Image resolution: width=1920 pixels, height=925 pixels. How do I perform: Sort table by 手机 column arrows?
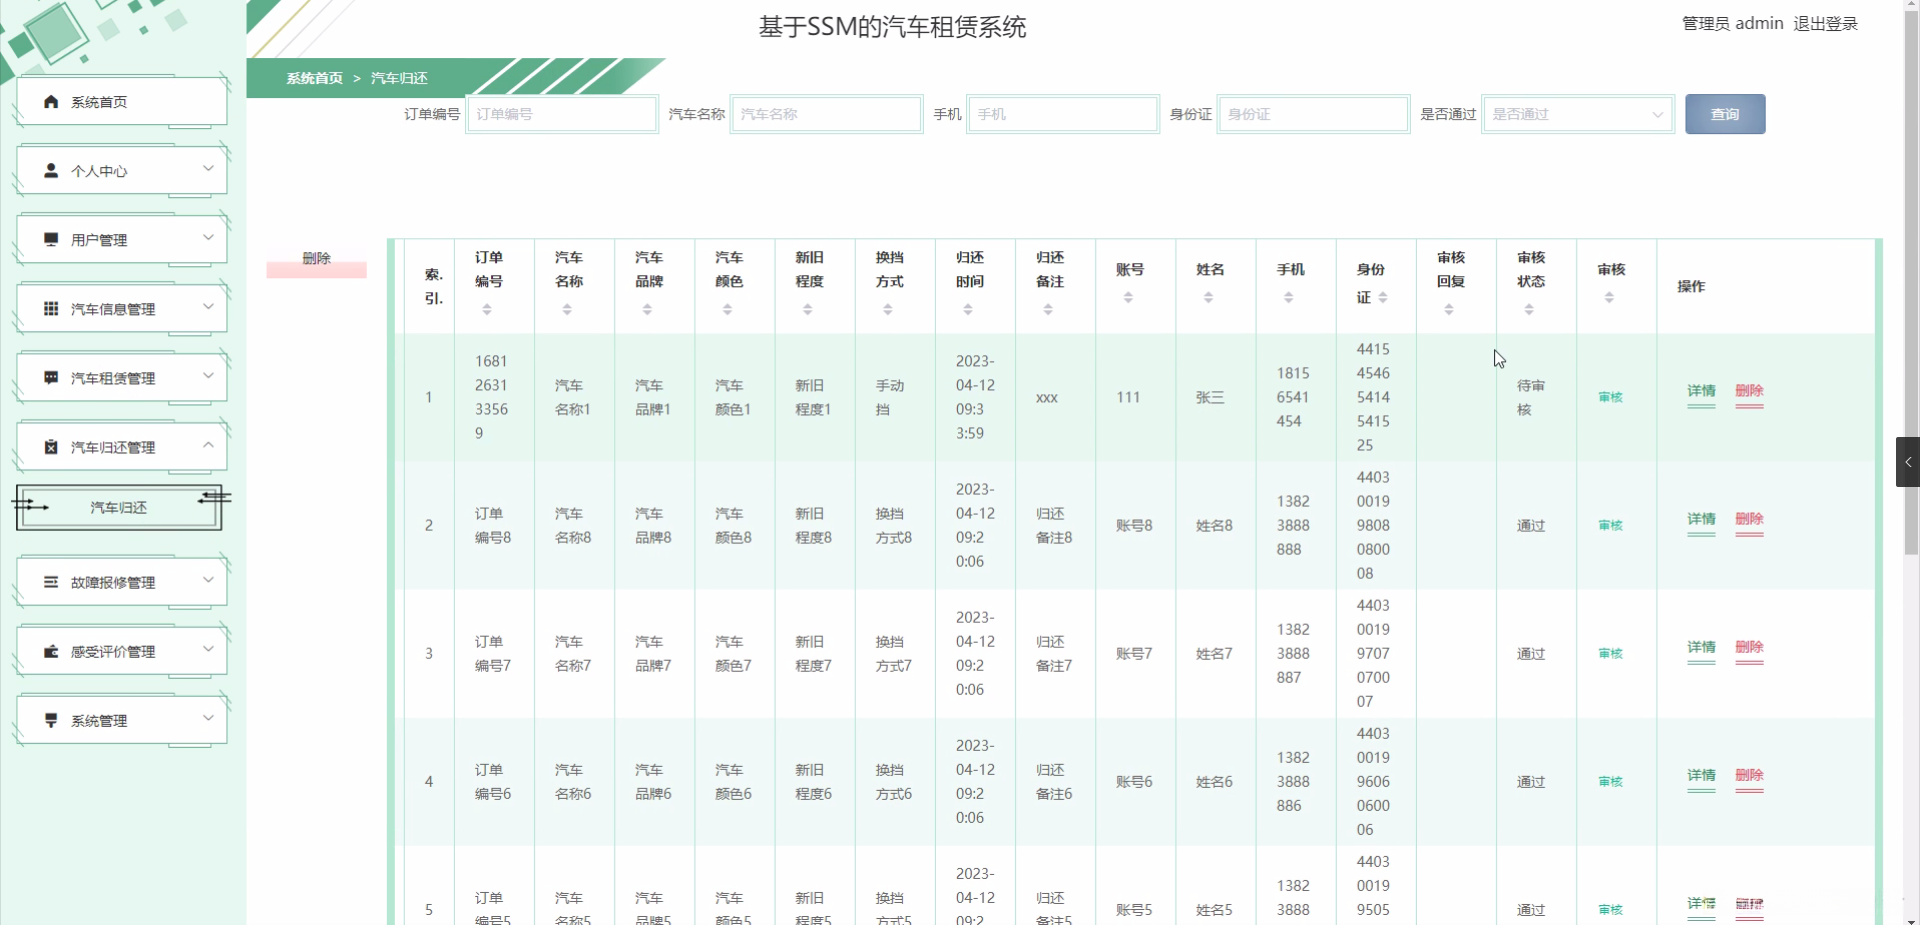1288,298
